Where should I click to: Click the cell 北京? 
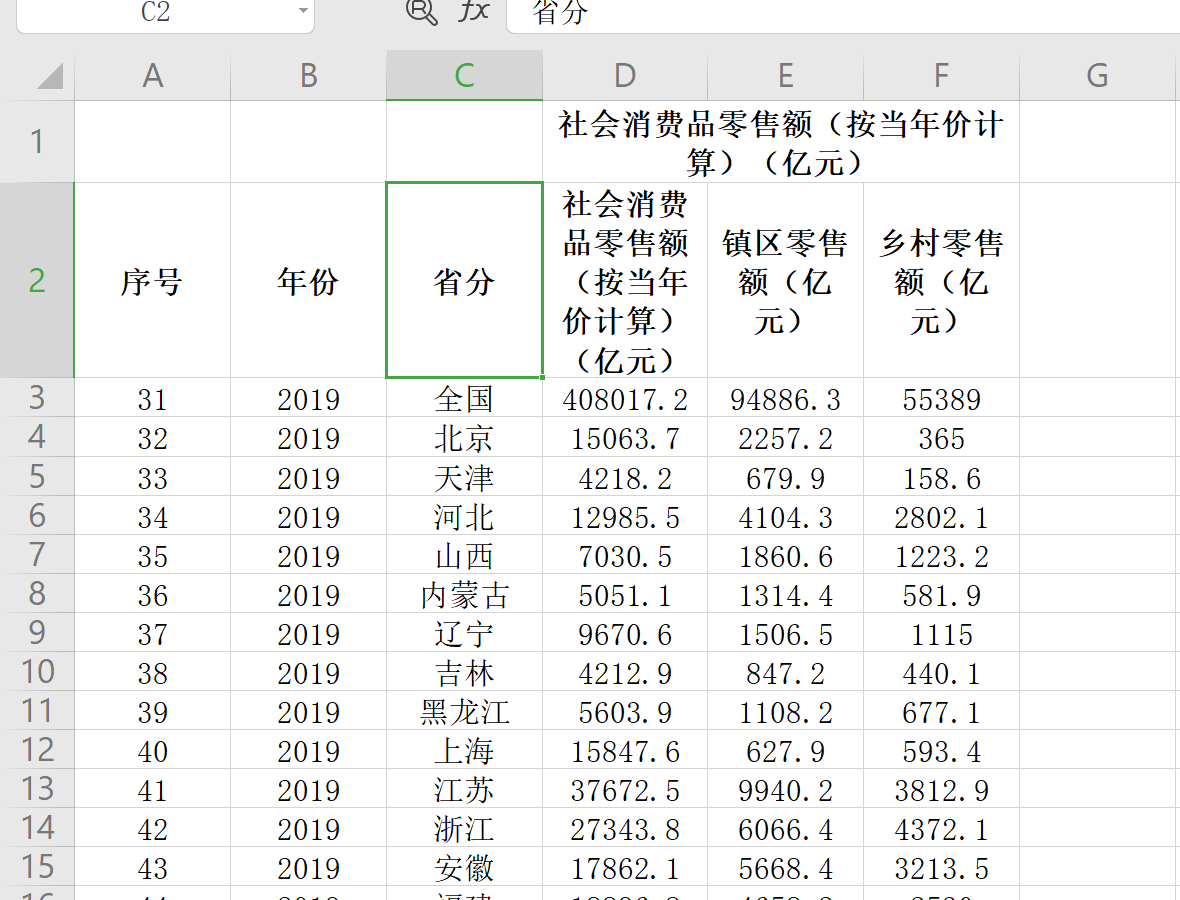pos(464,437)
